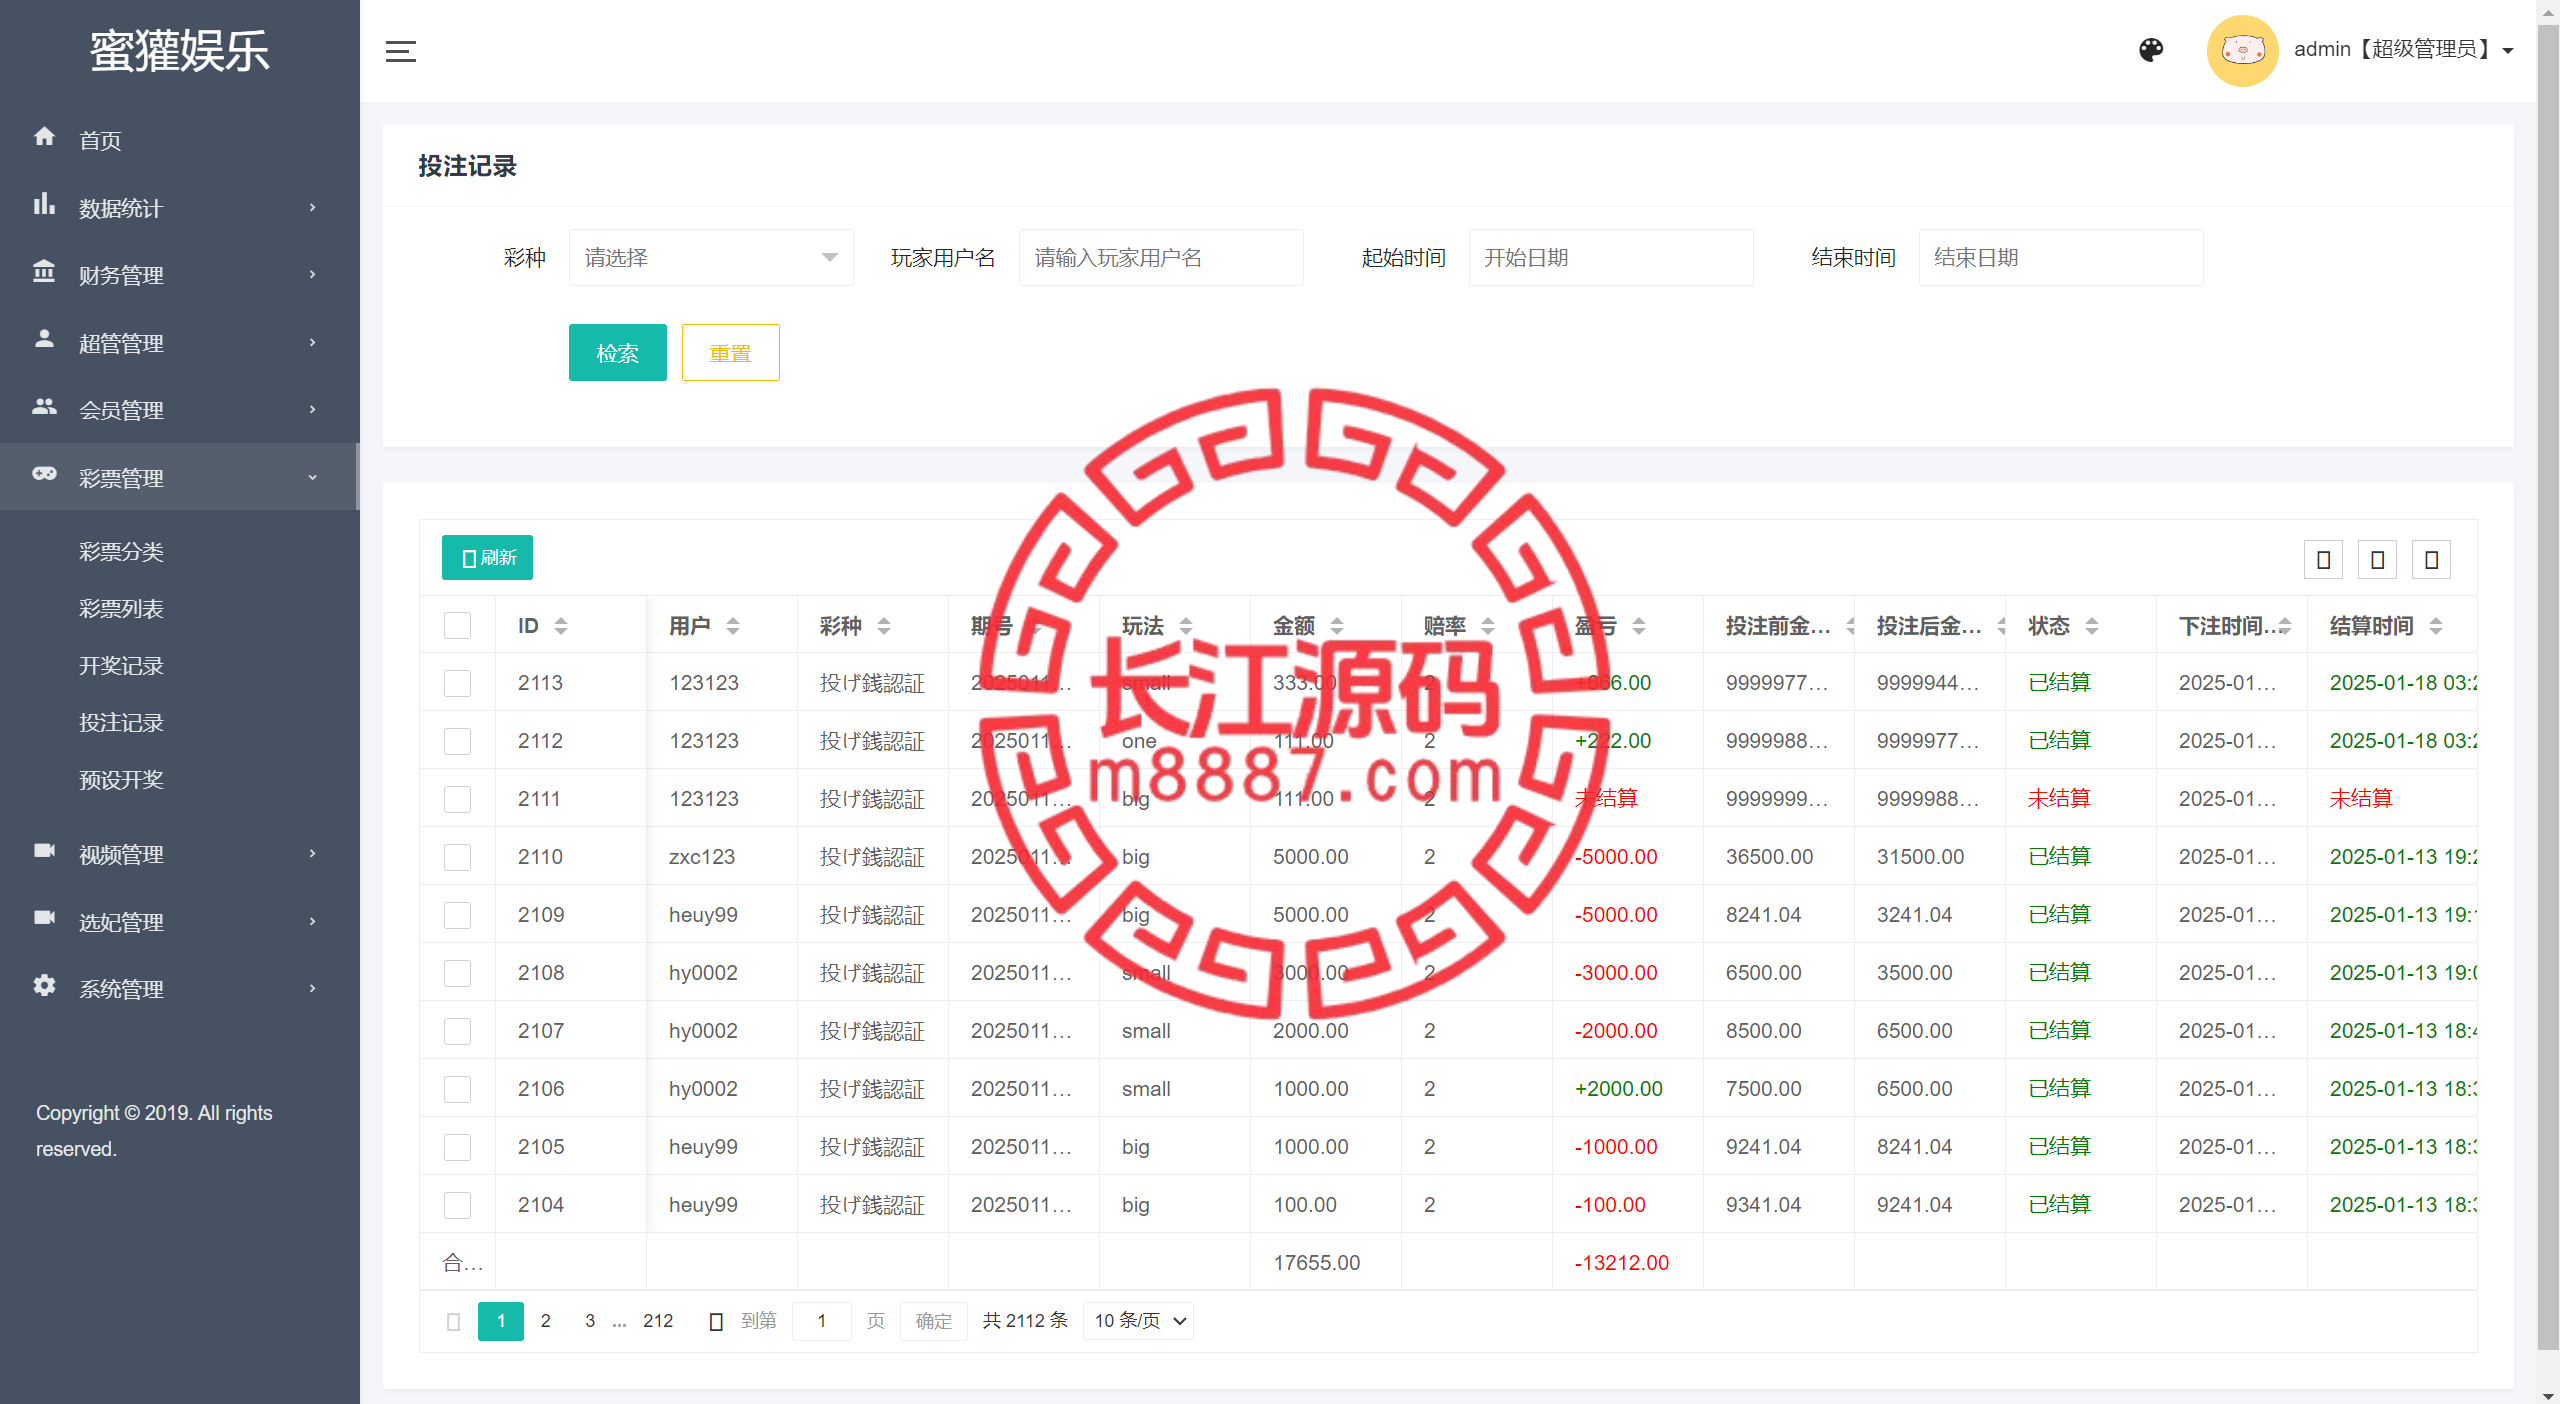Toggle the sidebar collapse hamburger icon
Image resolution: width=2560 pixels, height=1404 pixels.
point(401,51)
